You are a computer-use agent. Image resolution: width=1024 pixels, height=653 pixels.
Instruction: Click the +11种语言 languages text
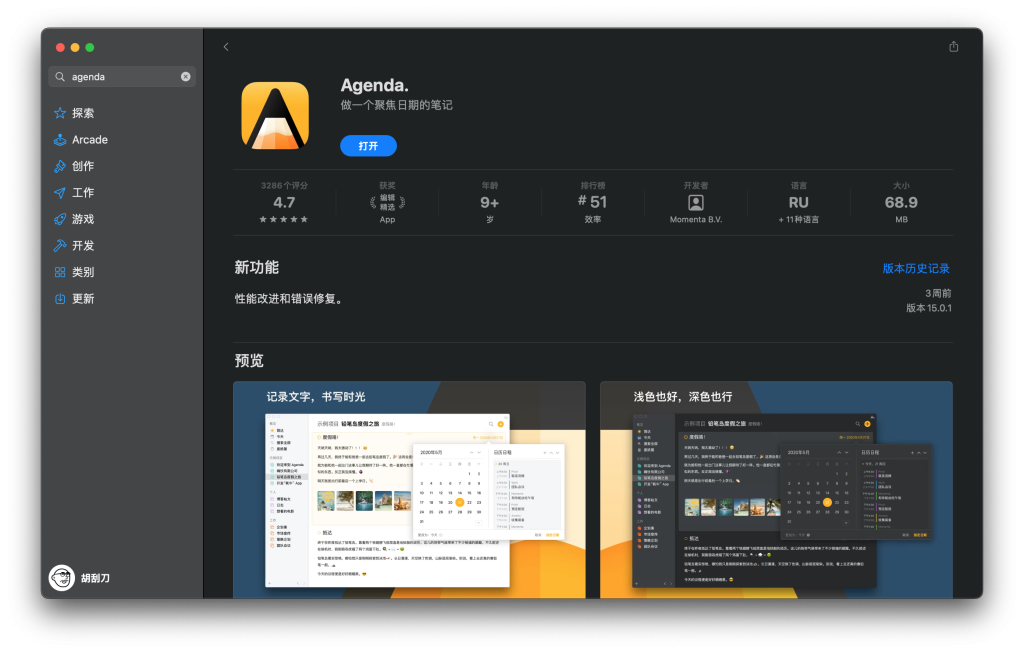coord(798,219)
